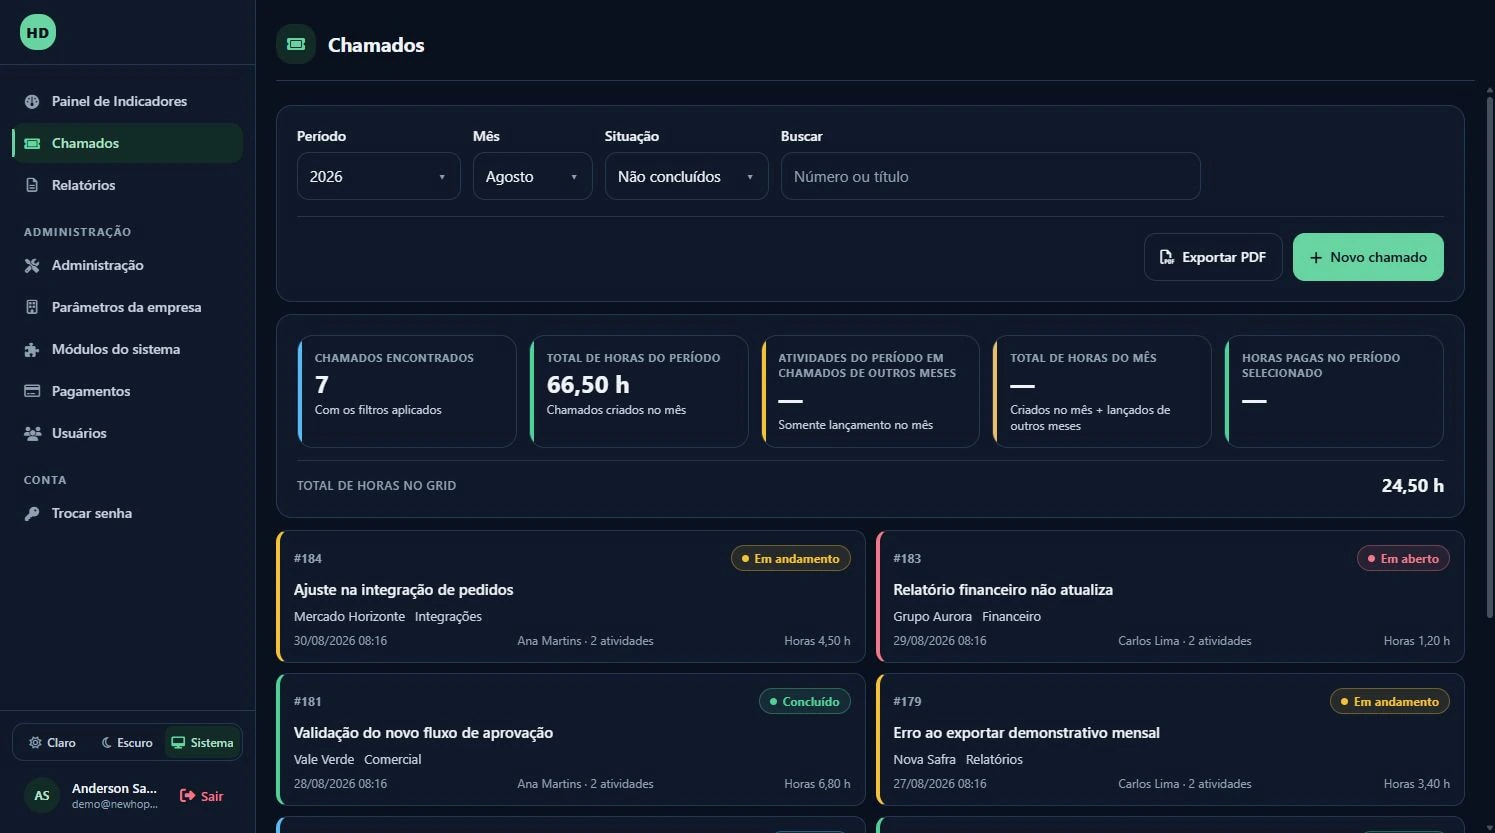Focus the Buscar número ou título field
Screen dimensions: 1495x833
[991, 176]
